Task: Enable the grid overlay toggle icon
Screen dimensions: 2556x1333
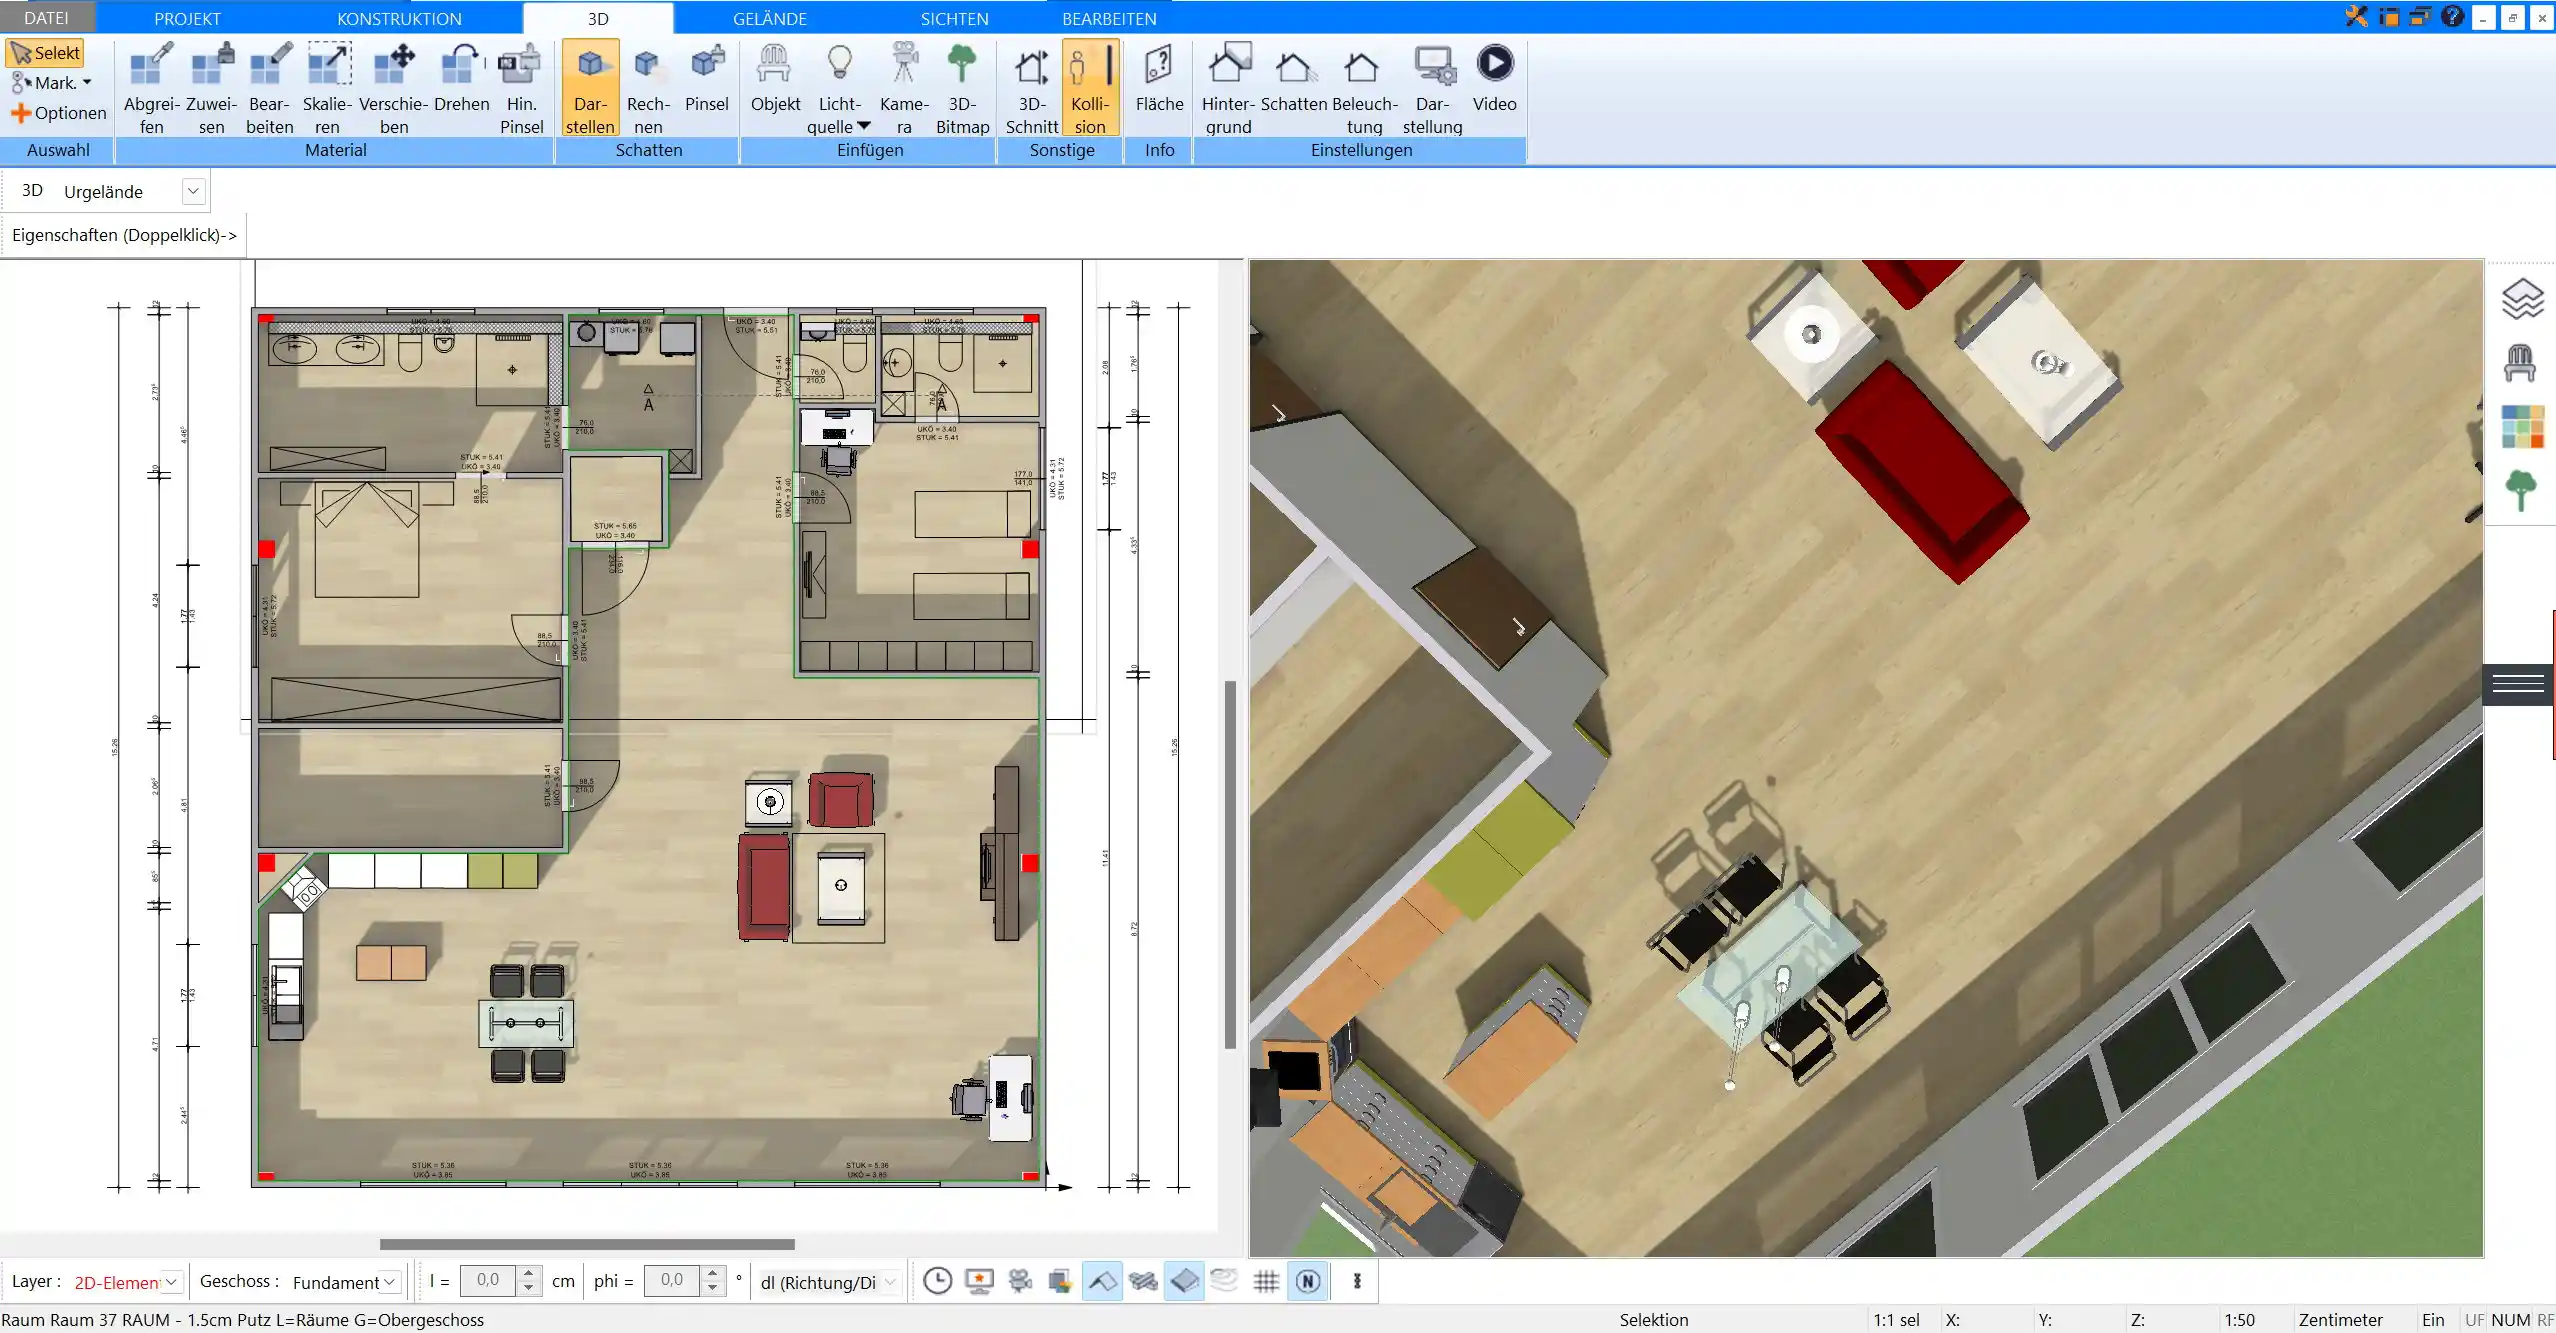Action: (1266, 1281)
